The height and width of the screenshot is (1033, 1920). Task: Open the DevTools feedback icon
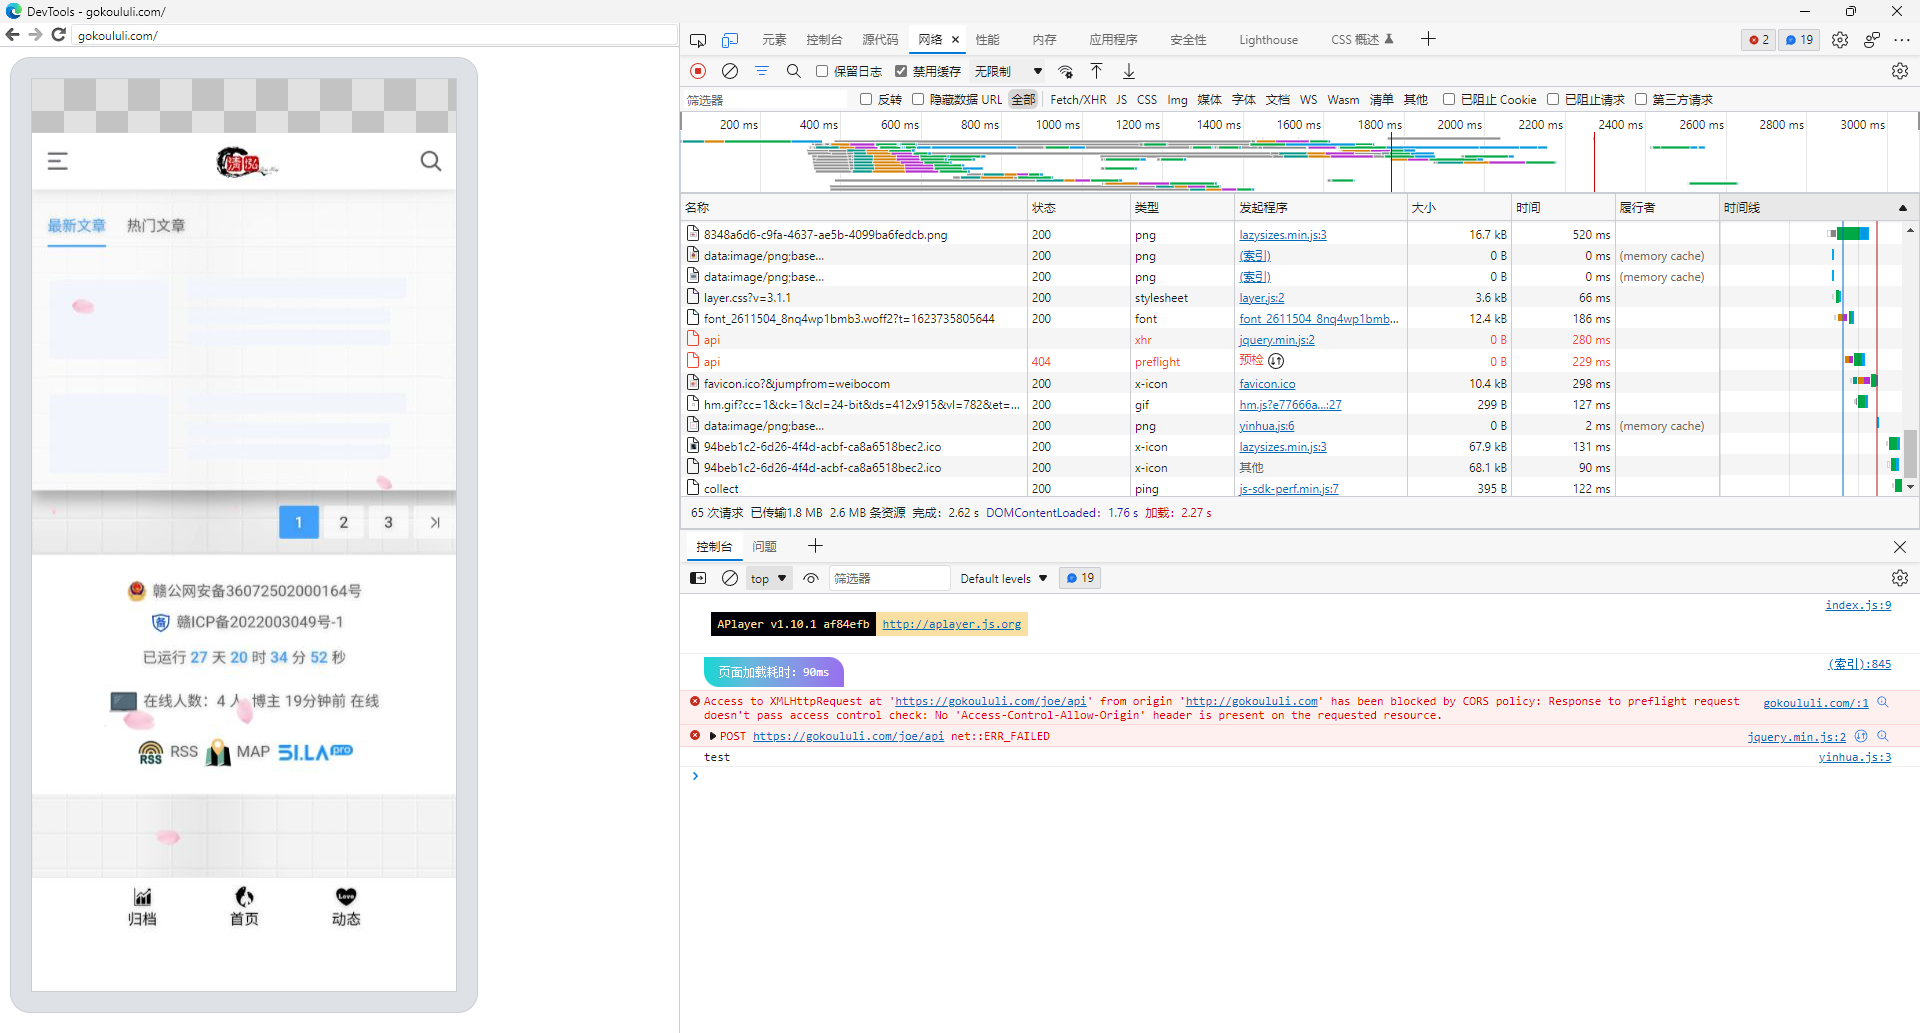coord(1872,40)
